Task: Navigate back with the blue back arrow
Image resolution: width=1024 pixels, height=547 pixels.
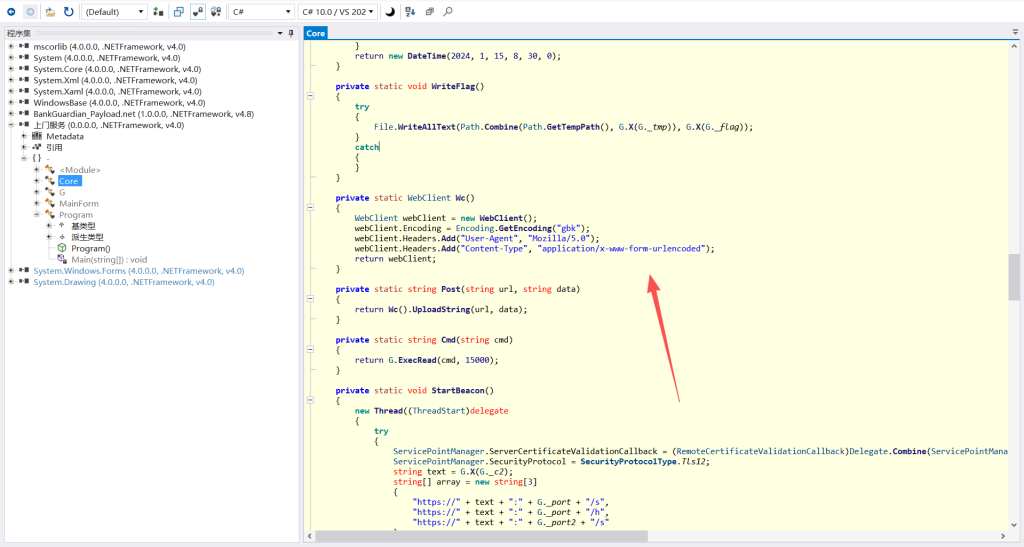Action: click(x=11, y=12)
